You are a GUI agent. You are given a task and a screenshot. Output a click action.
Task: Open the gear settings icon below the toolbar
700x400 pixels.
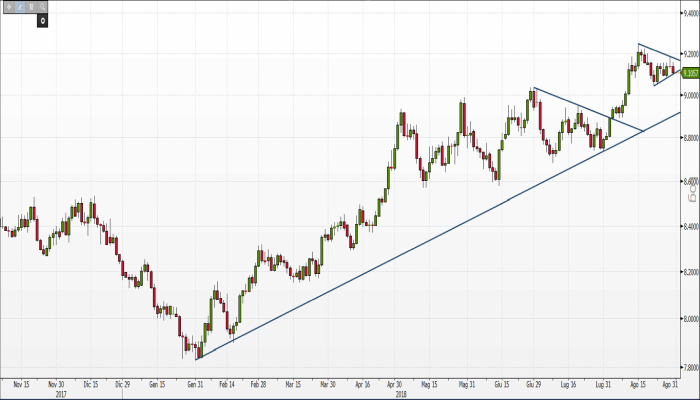point(43,21)
